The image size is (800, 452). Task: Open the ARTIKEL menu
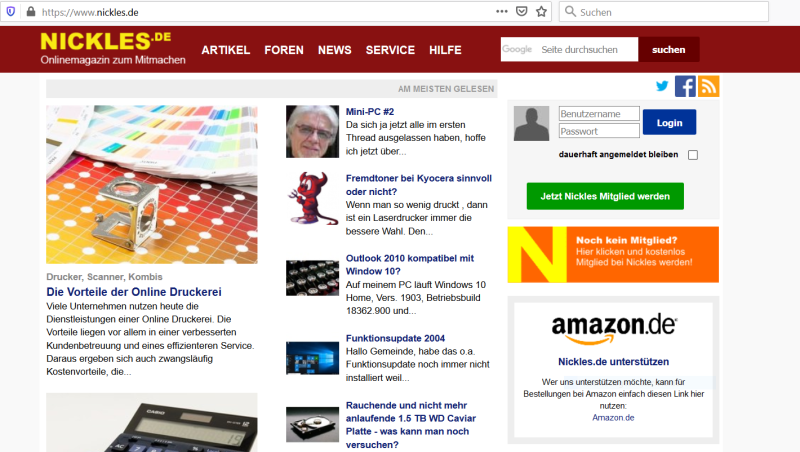point(226,50)
